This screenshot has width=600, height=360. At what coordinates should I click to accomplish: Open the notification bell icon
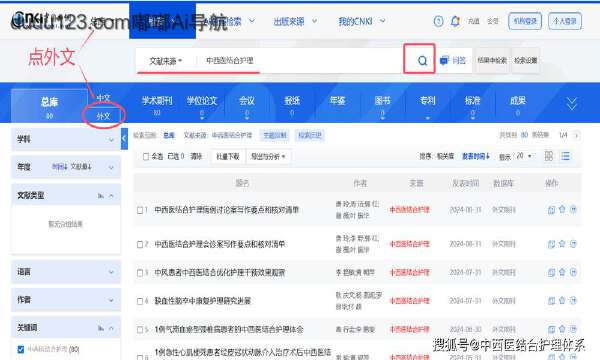coord(455,21)
